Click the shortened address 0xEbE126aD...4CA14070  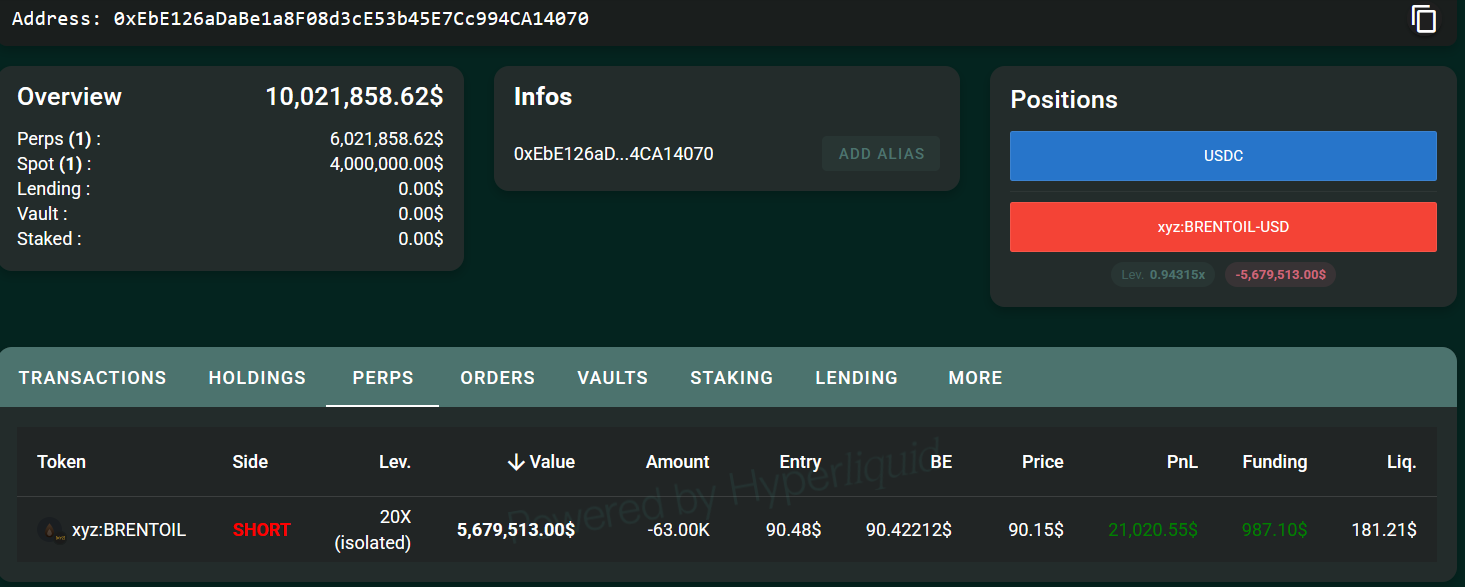pyautogui.click(x=613, y=154)
